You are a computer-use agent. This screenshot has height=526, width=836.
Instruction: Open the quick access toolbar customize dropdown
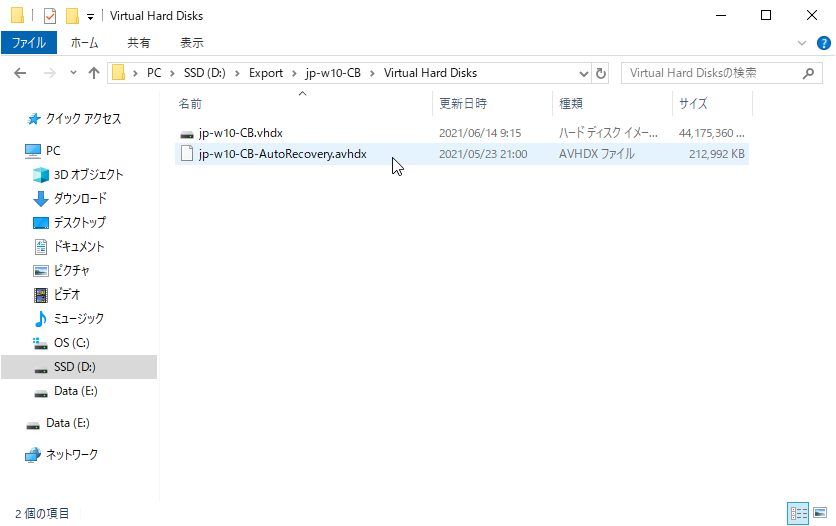(91, 17)
